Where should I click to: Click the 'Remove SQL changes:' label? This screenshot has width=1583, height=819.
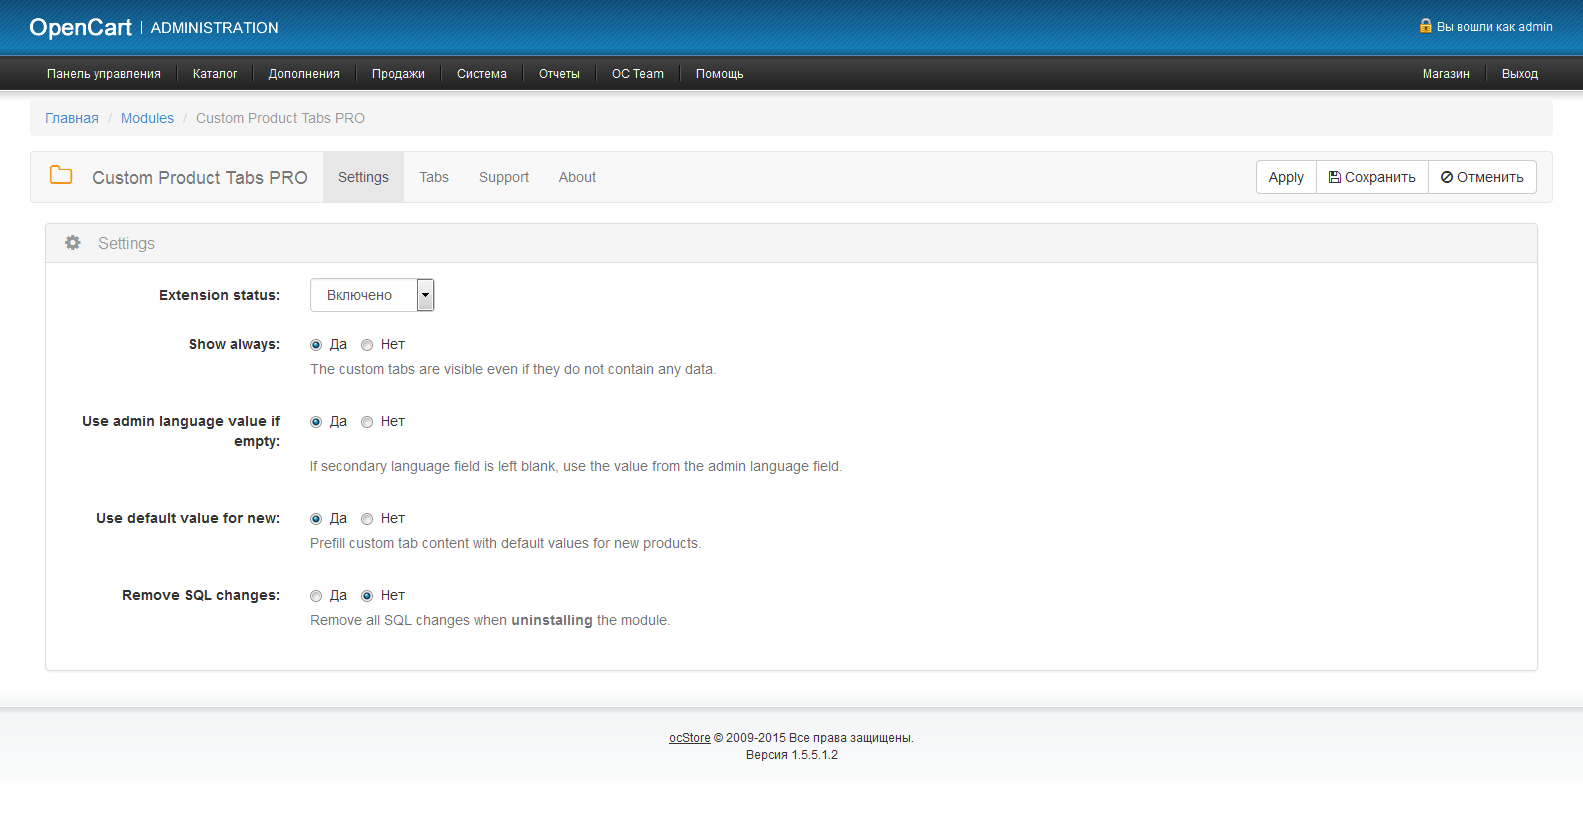click(201, 595)
